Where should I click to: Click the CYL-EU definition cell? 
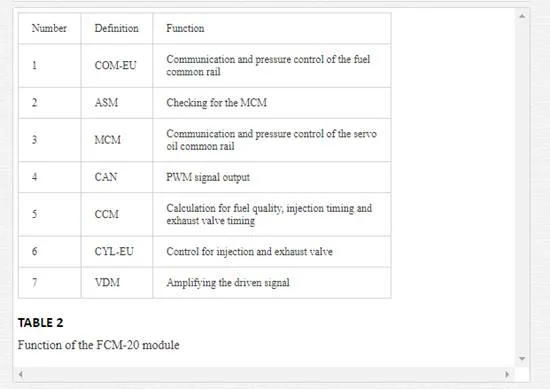coord(117,251)
